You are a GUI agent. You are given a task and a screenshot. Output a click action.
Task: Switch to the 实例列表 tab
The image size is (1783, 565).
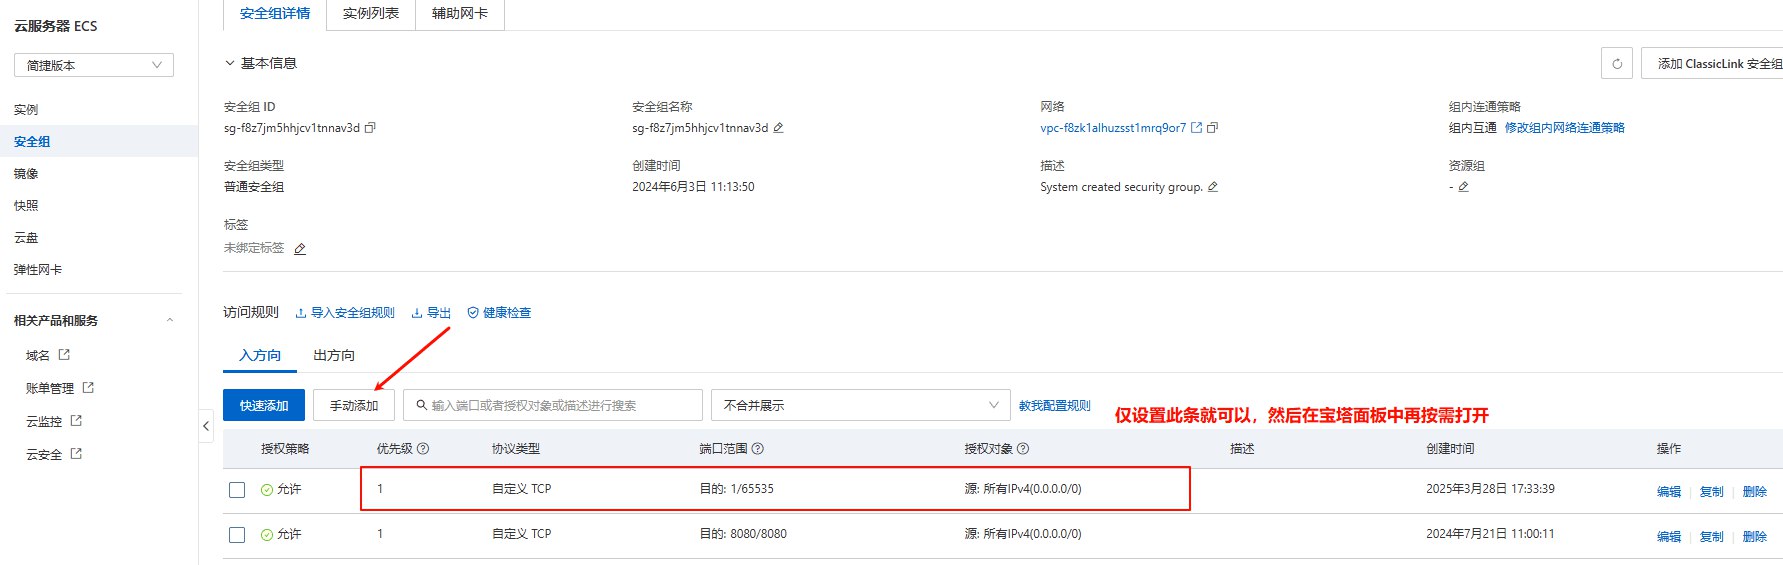click(x=370, y=14)
